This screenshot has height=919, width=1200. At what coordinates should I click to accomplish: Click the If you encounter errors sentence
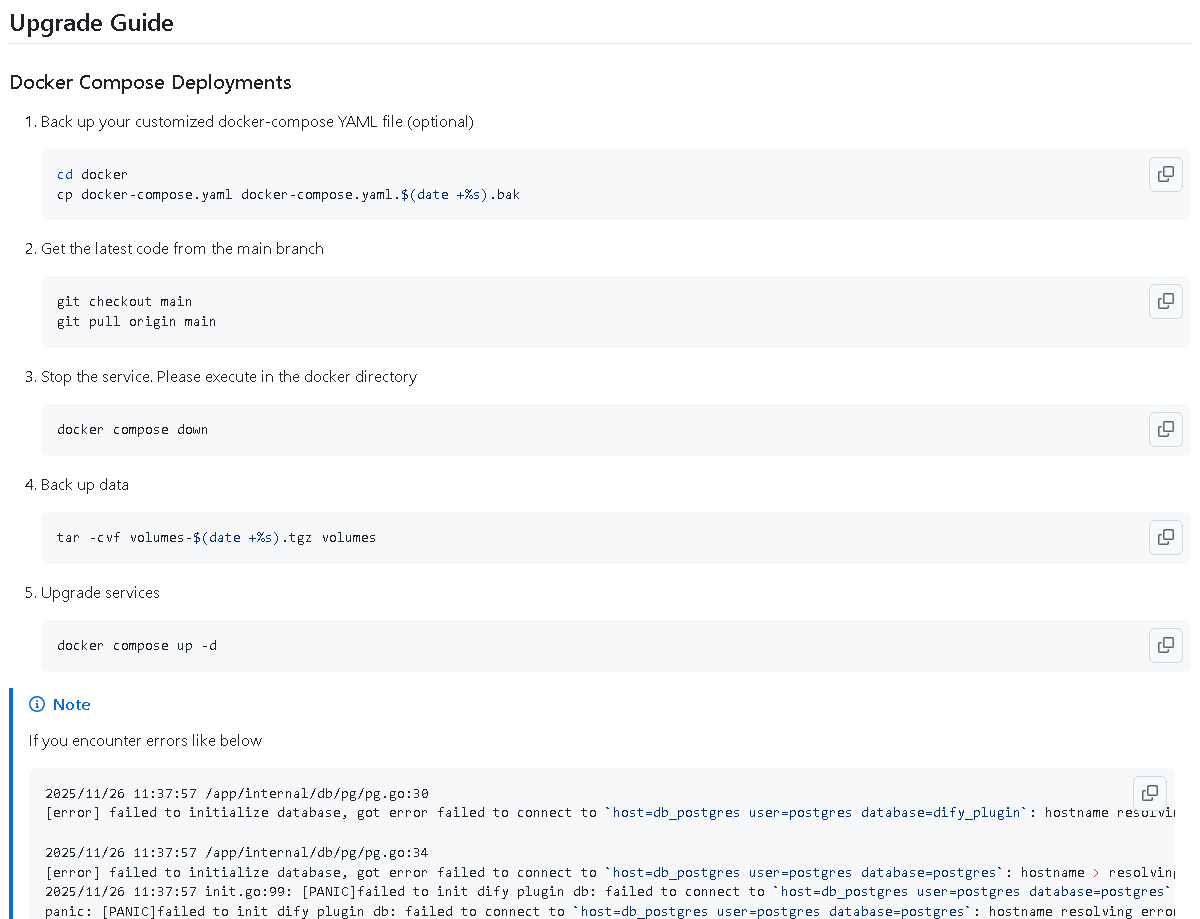click(146, 741)
